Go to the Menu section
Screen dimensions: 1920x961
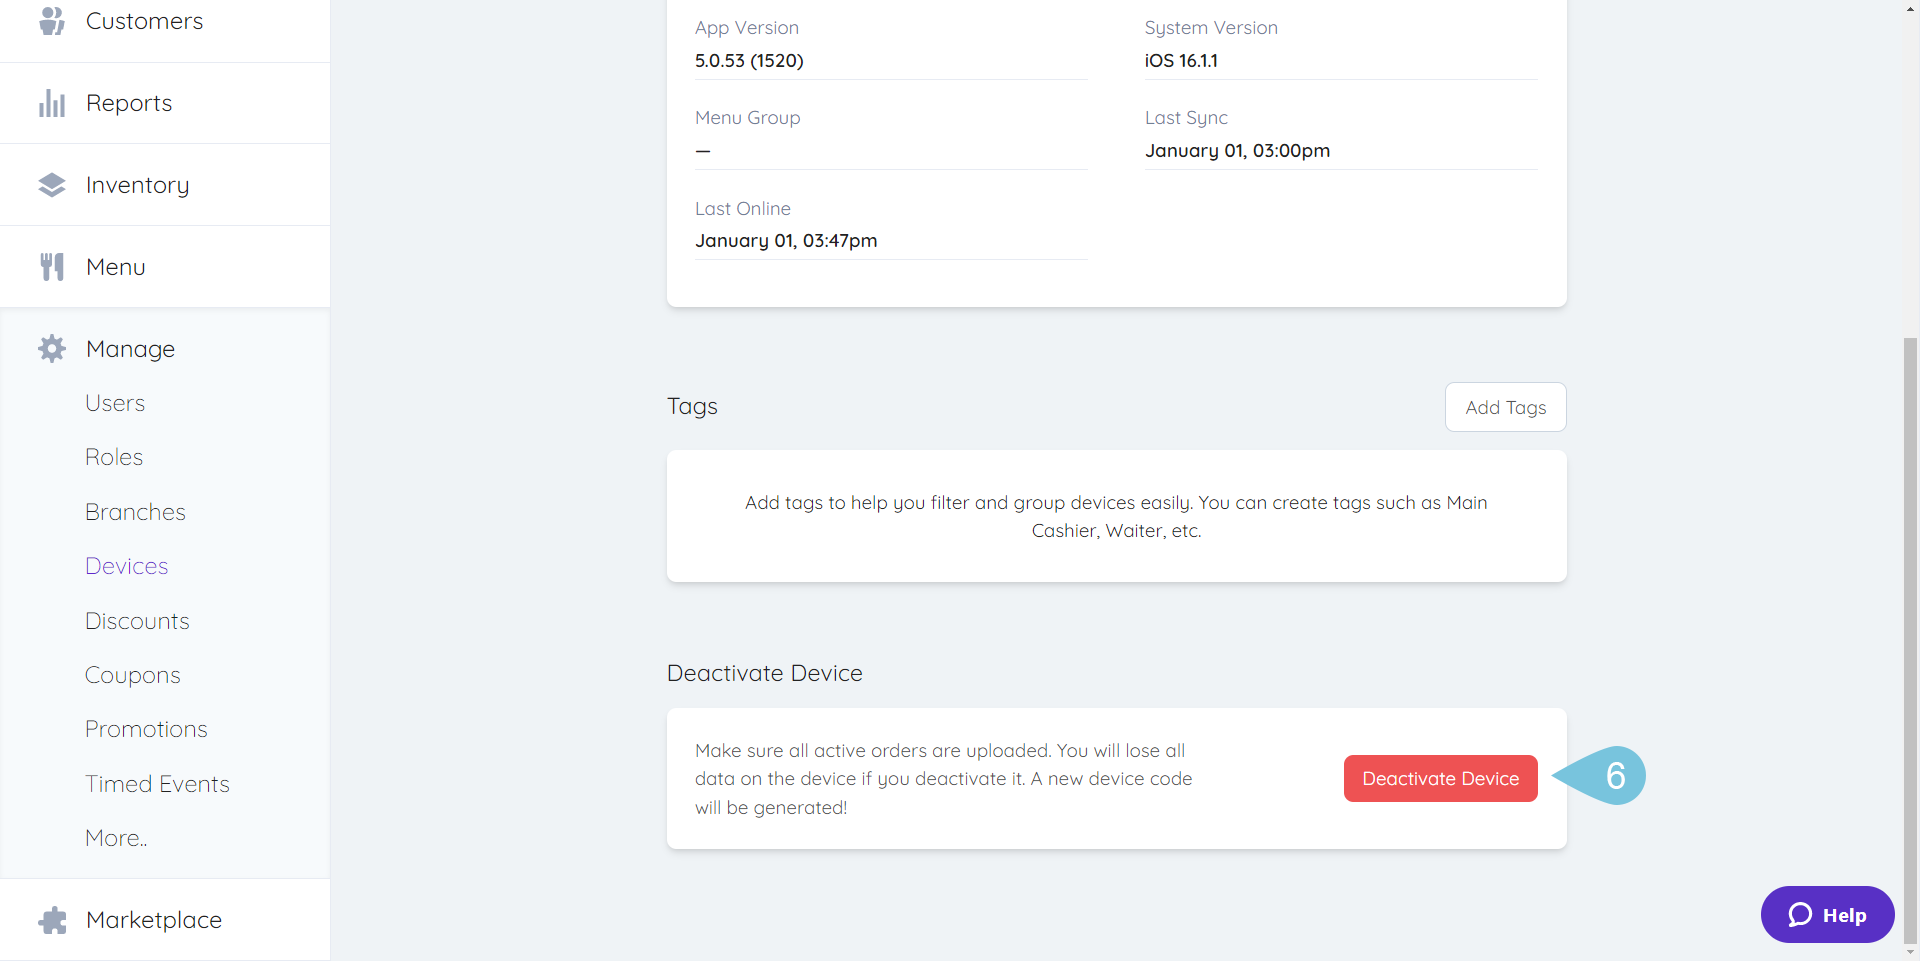165,267
